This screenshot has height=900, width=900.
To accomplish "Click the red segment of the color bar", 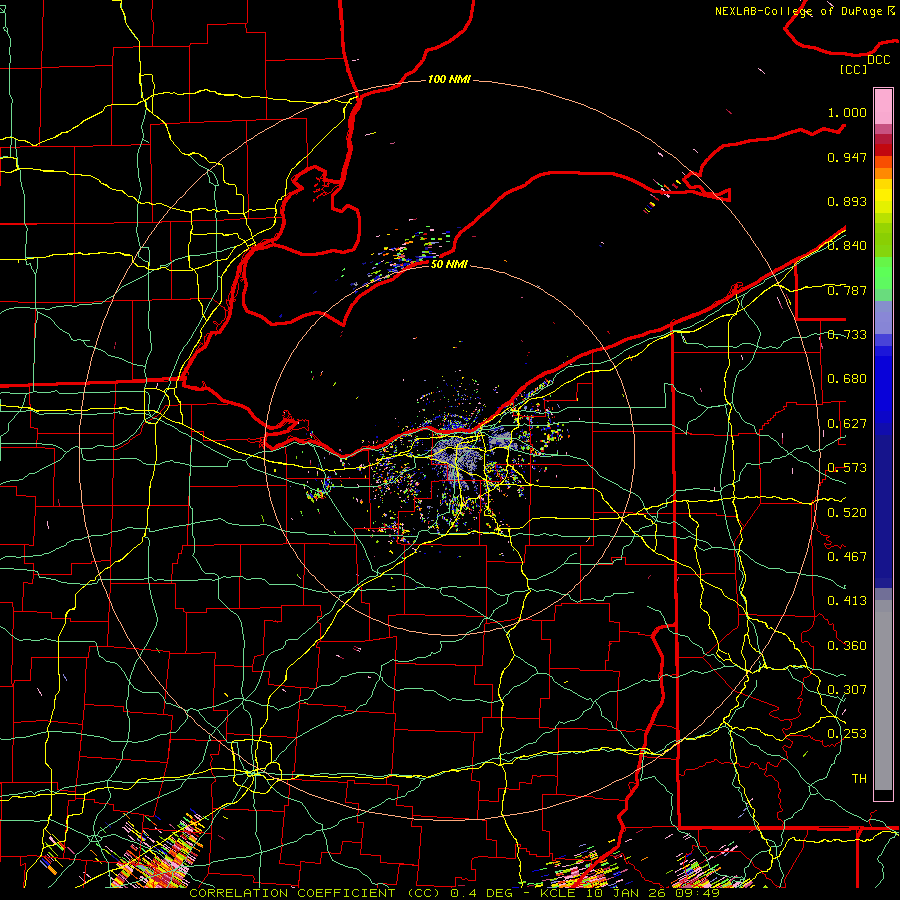I will pyautogui.click(x=883, y=149).
